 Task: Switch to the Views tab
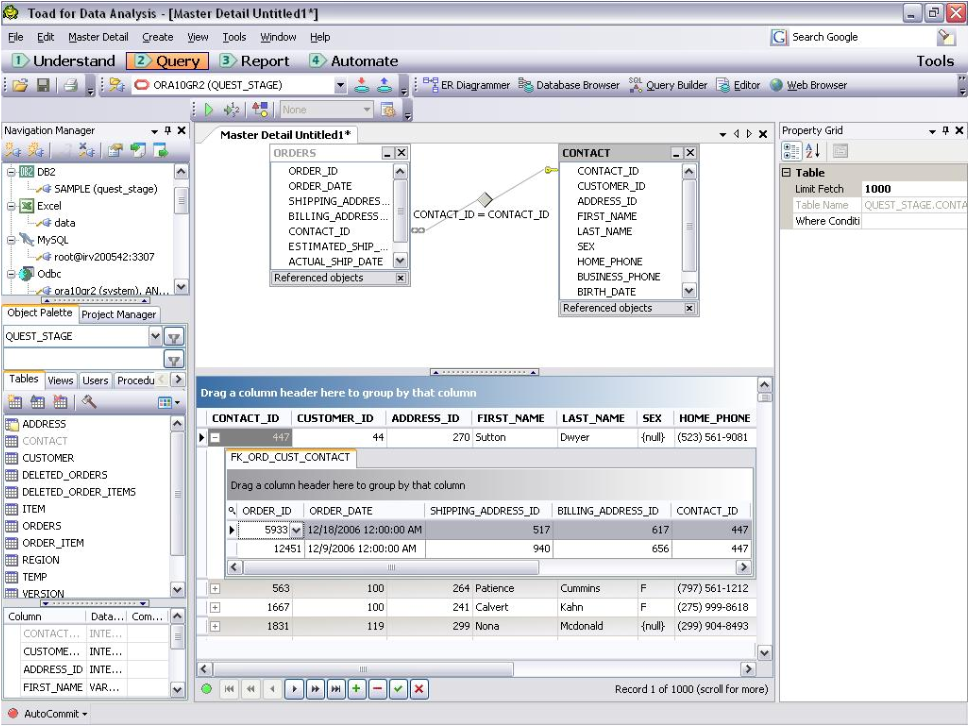pos(60,380)
